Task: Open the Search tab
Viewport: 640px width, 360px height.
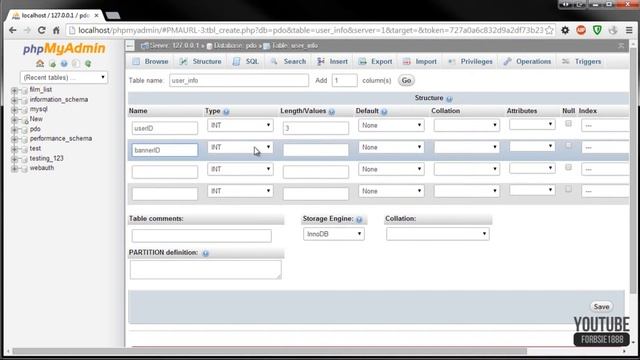Action: tap(288, 62)
